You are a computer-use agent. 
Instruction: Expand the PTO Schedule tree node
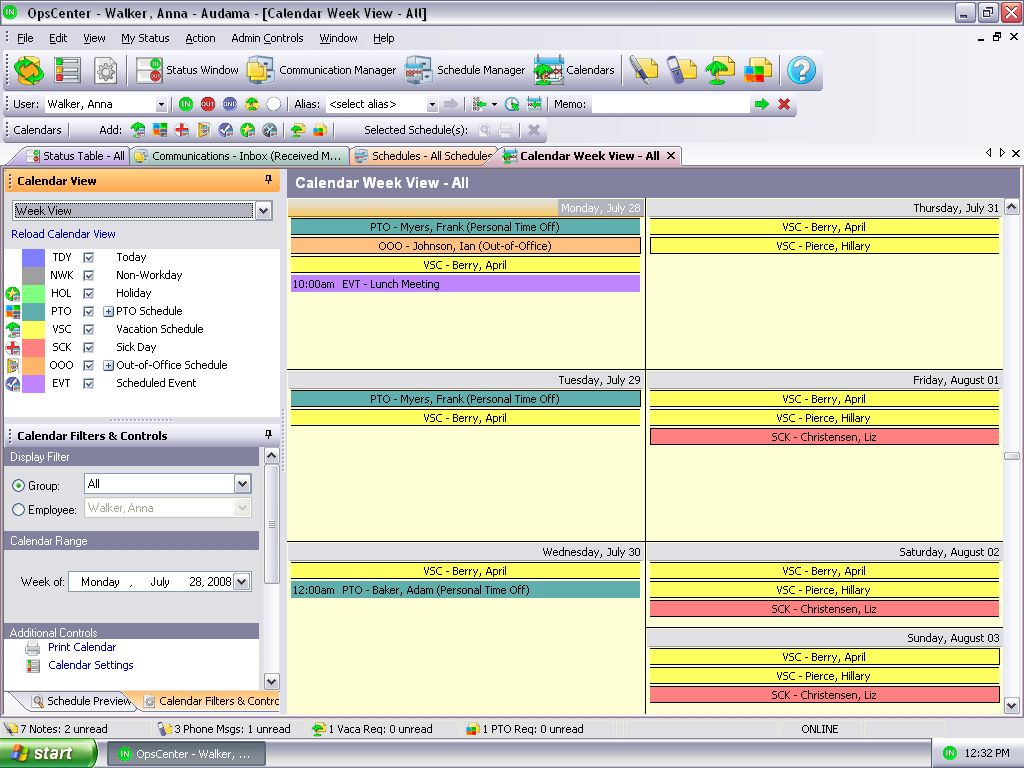click(108, 311)
